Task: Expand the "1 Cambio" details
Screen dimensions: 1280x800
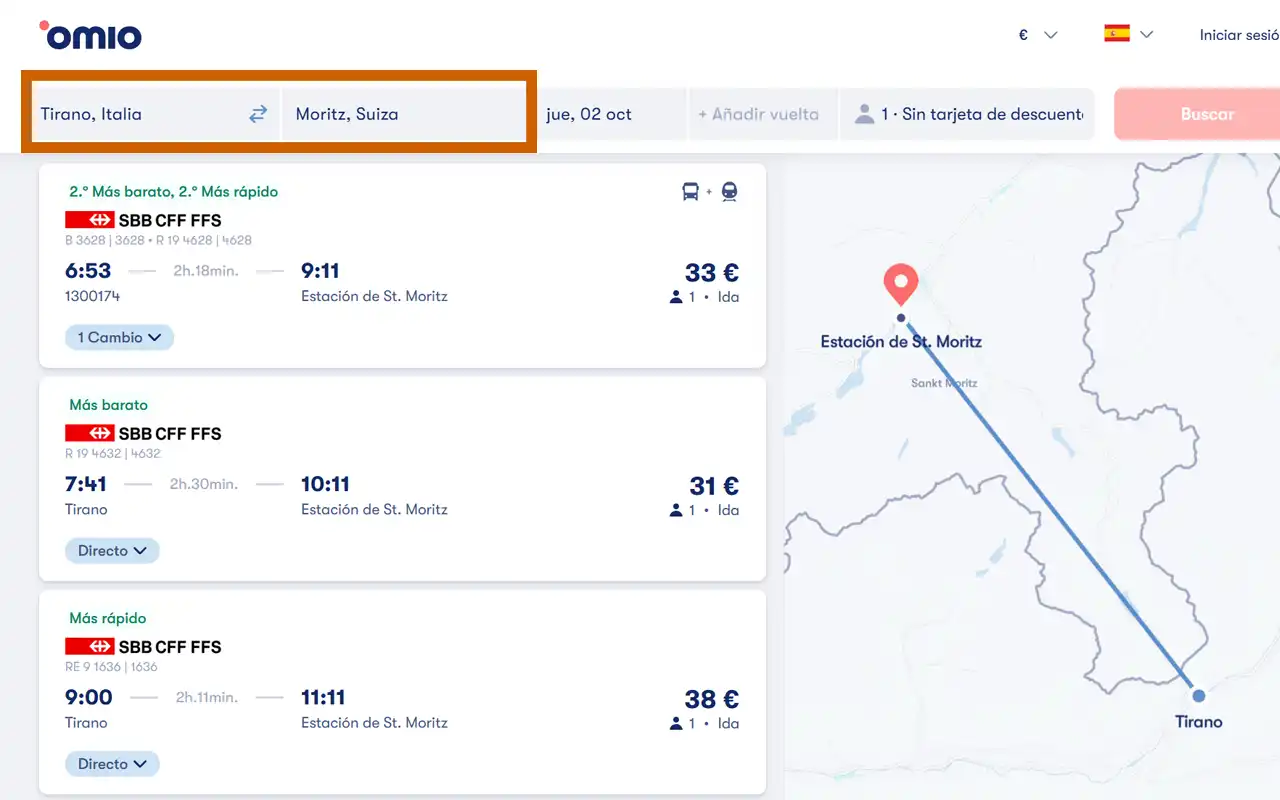Action: point(119,338)
